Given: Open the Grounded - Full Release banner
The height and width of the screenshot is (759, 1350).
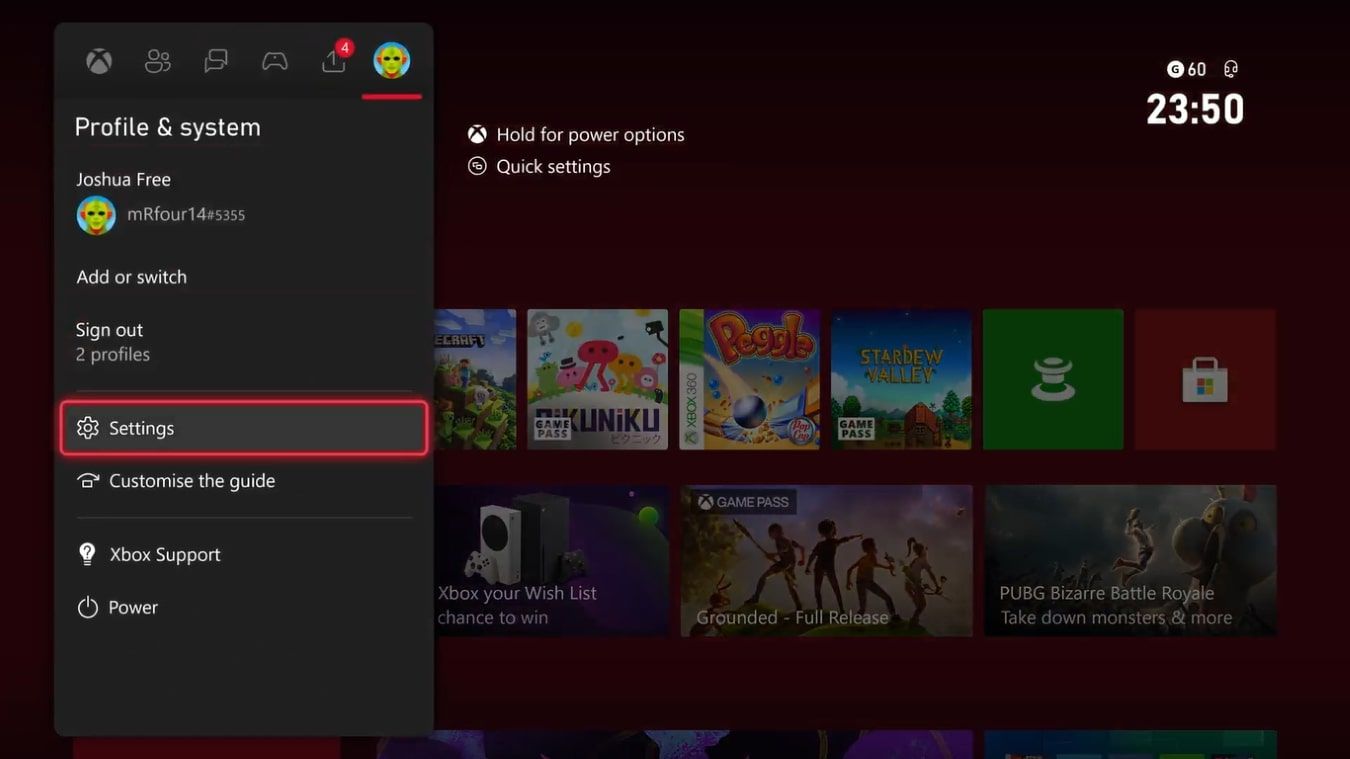Looking at the screenshot, I should (x=827, y=560).
